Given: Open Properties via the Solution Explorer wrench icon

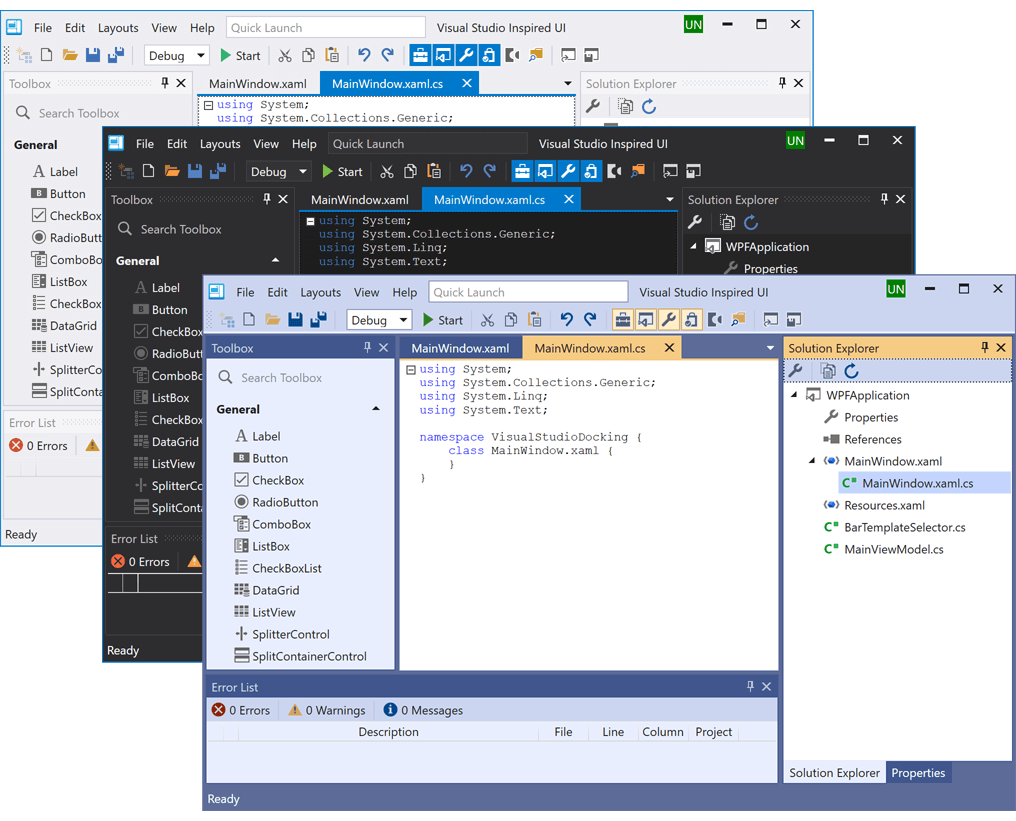Looking at the screenshot, I should tap(796, 370).
